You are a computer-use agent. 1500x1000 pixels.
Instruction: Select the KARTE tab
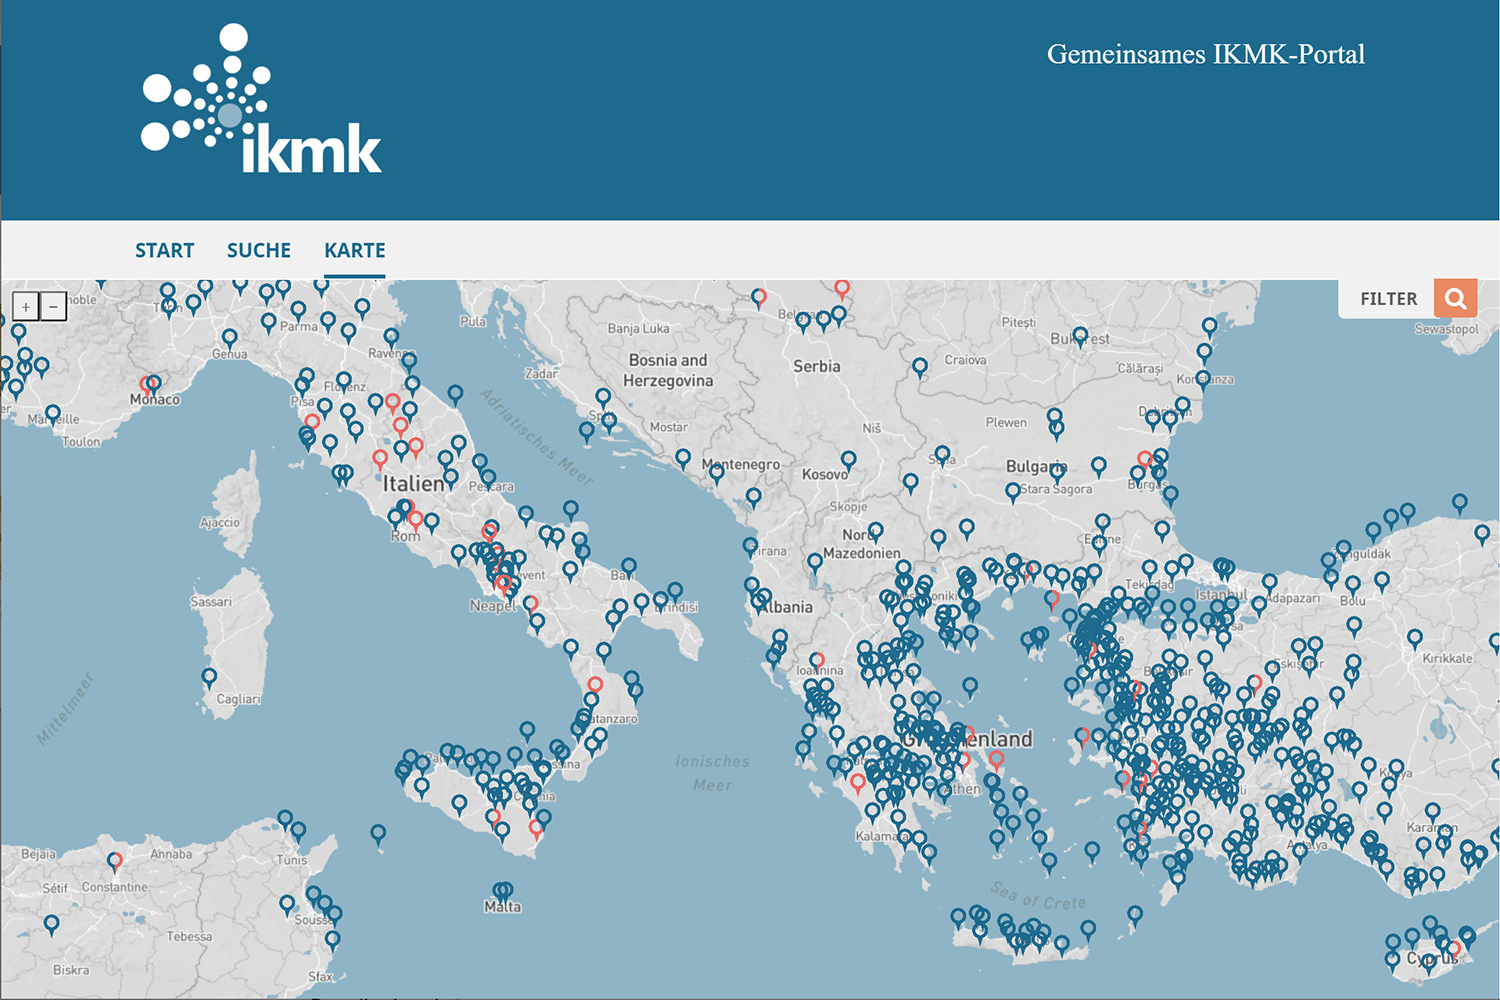click(x=355, y=250)
